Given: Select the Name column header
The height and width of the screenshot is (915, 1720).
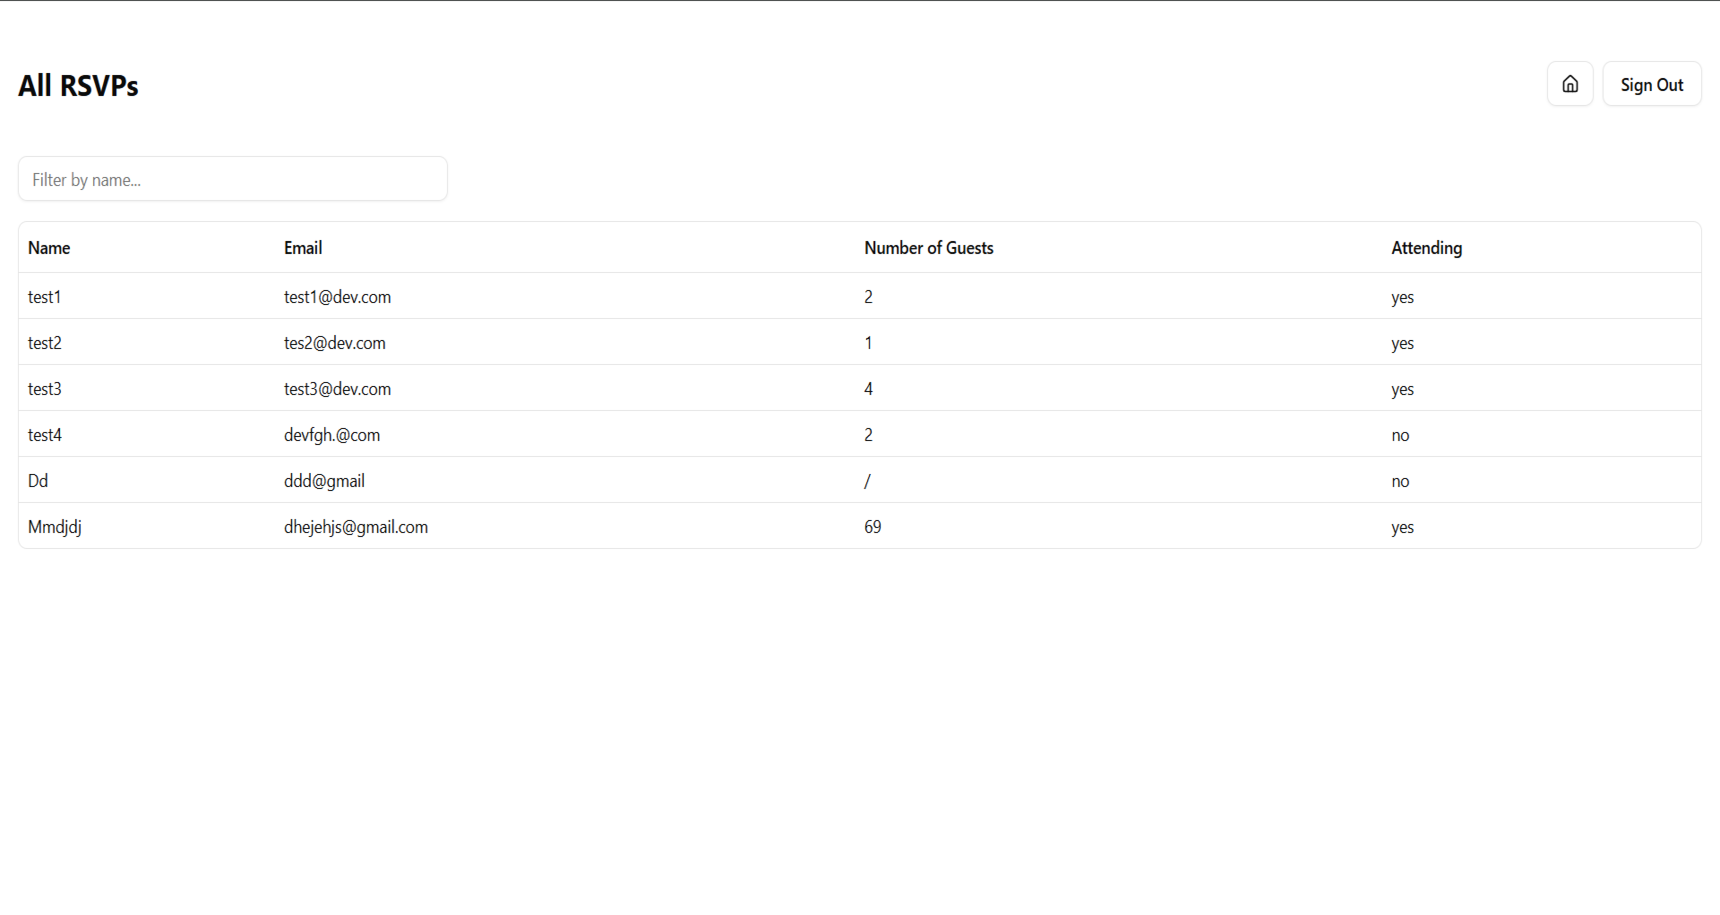Looking at the screenshot, I should (x=49, y=248).
